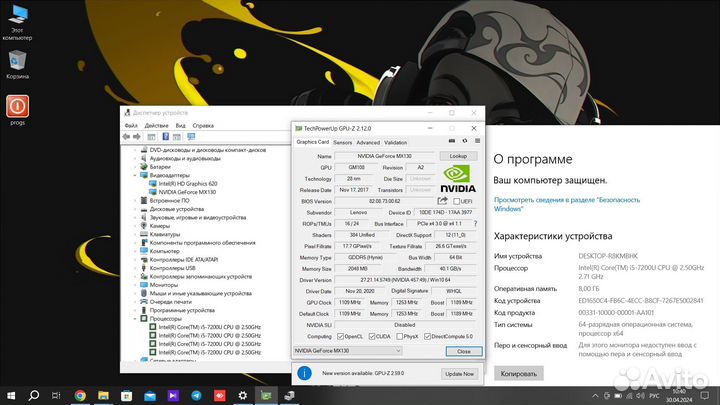The image size is (720, 405).
Task: Switch to the Advanced tab
Action: [x=368, y=143]
